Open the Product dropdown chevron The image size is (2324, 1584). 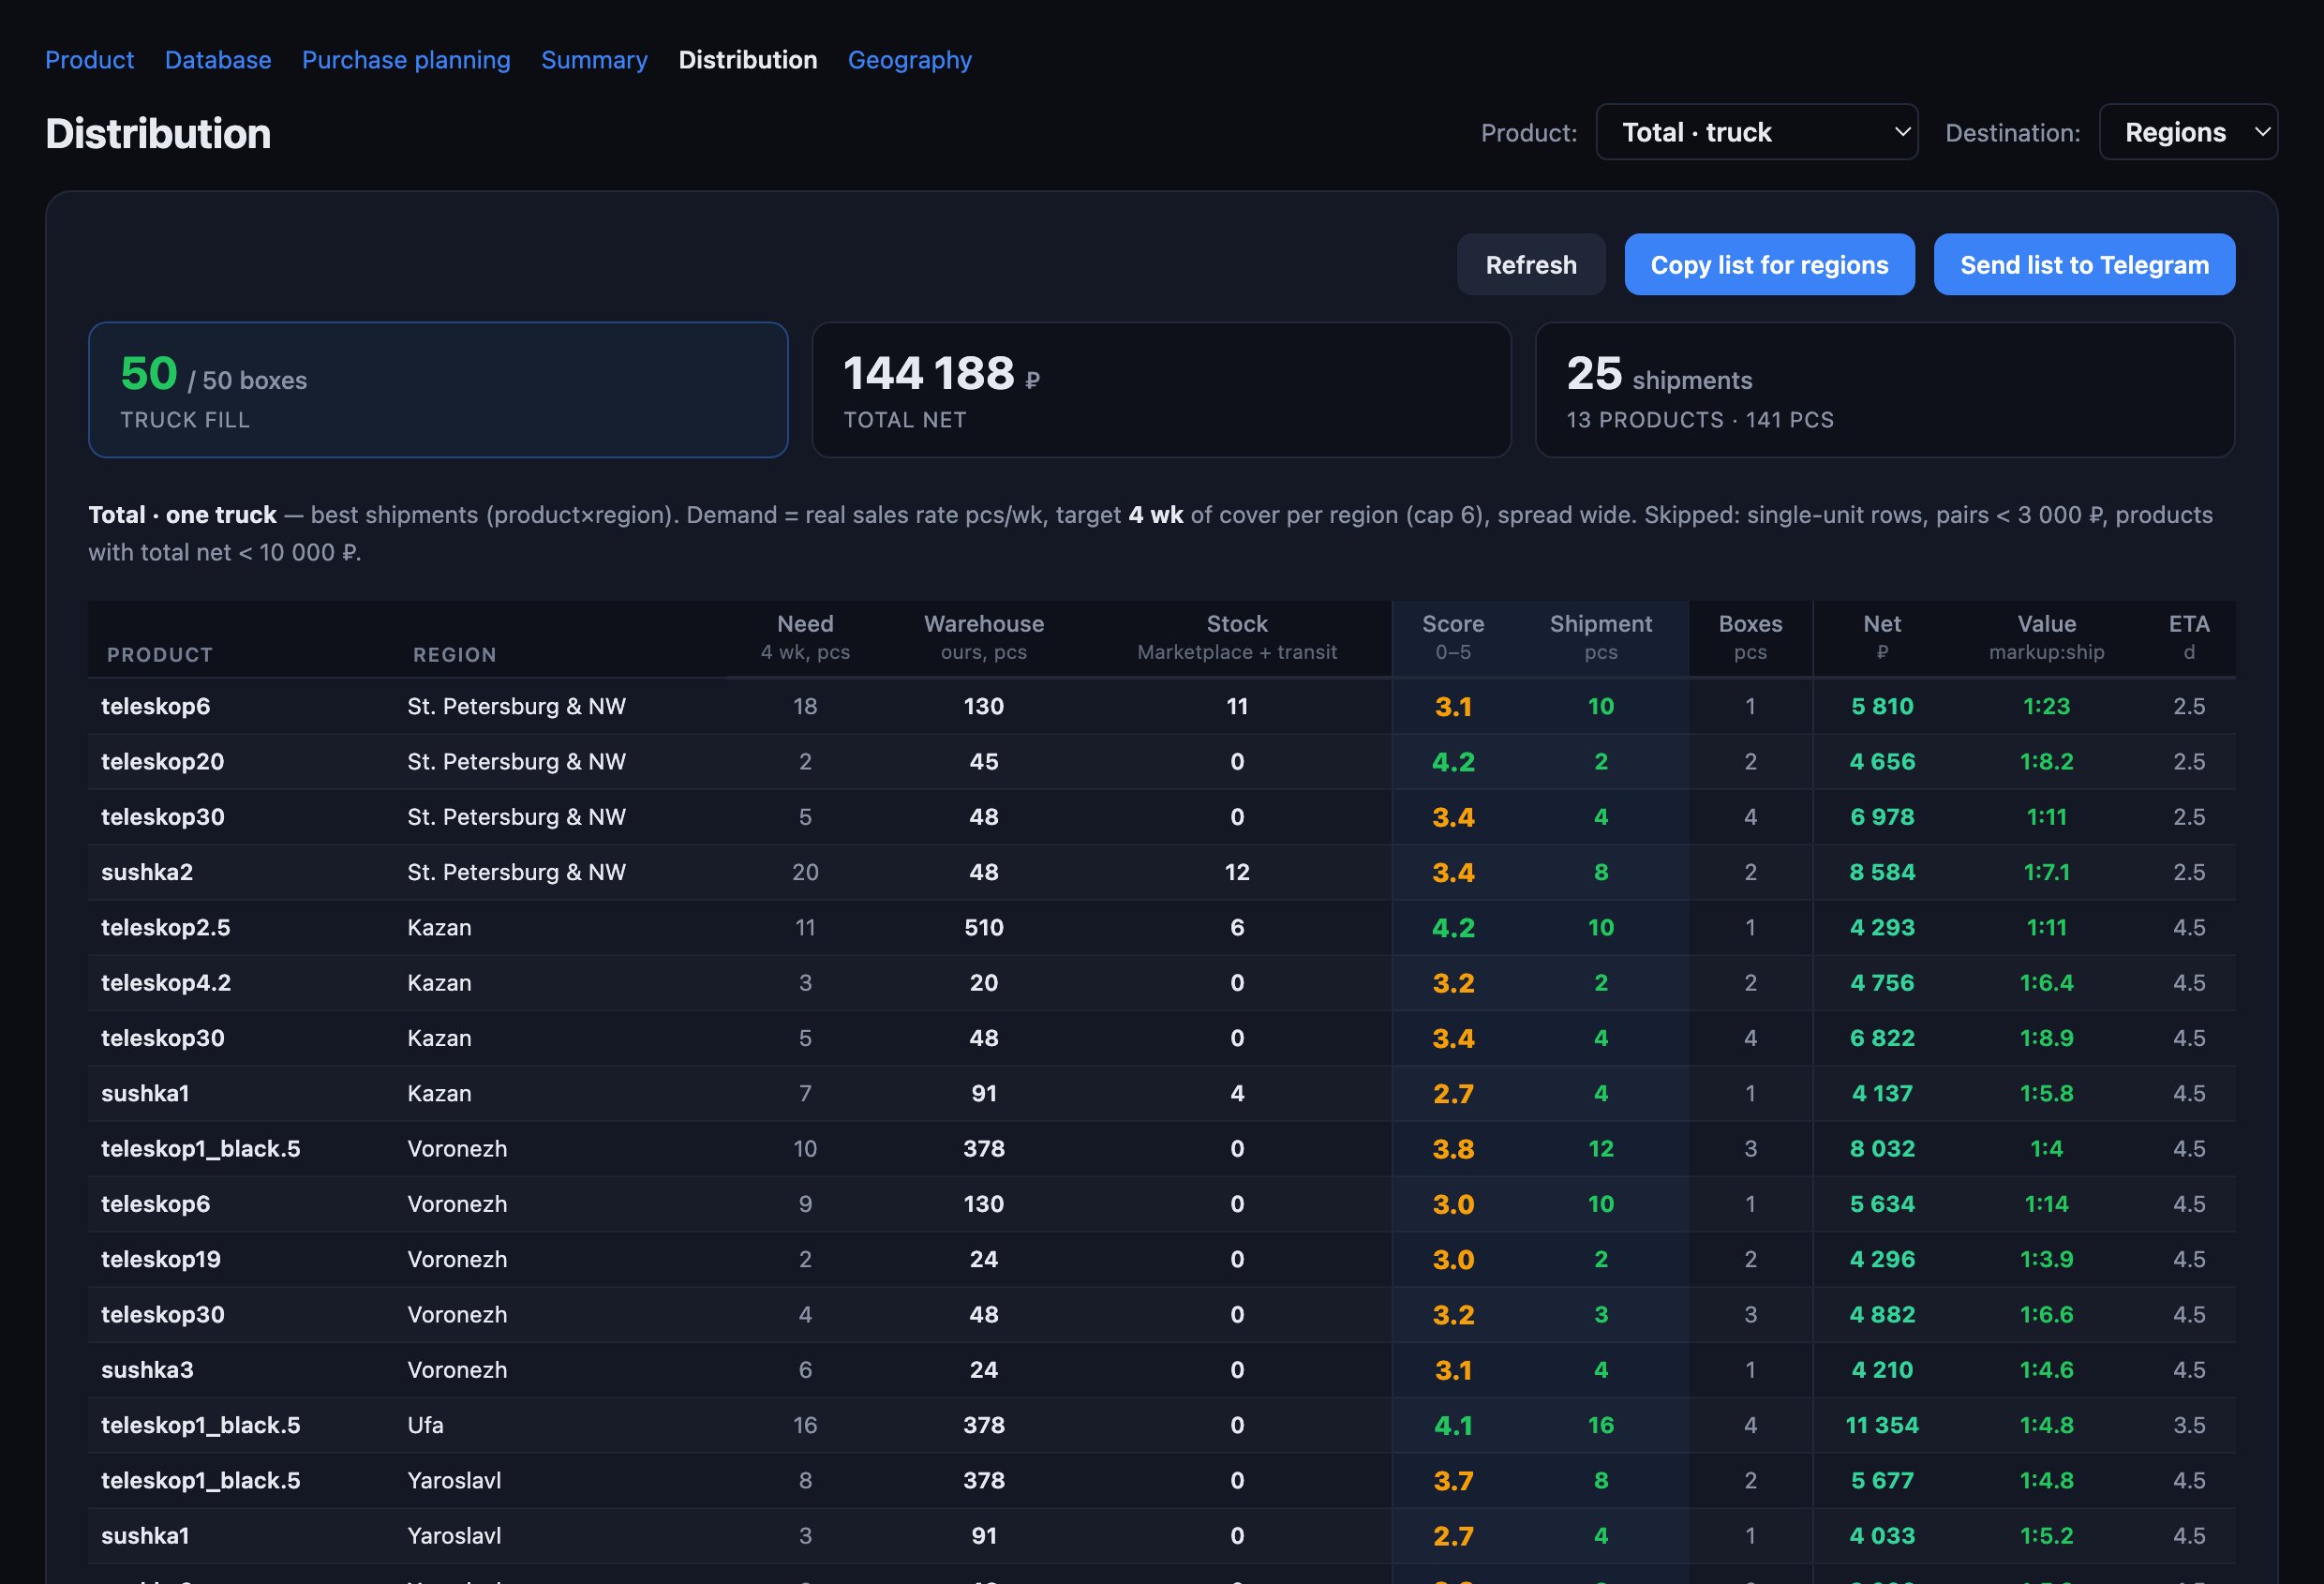1901,132
